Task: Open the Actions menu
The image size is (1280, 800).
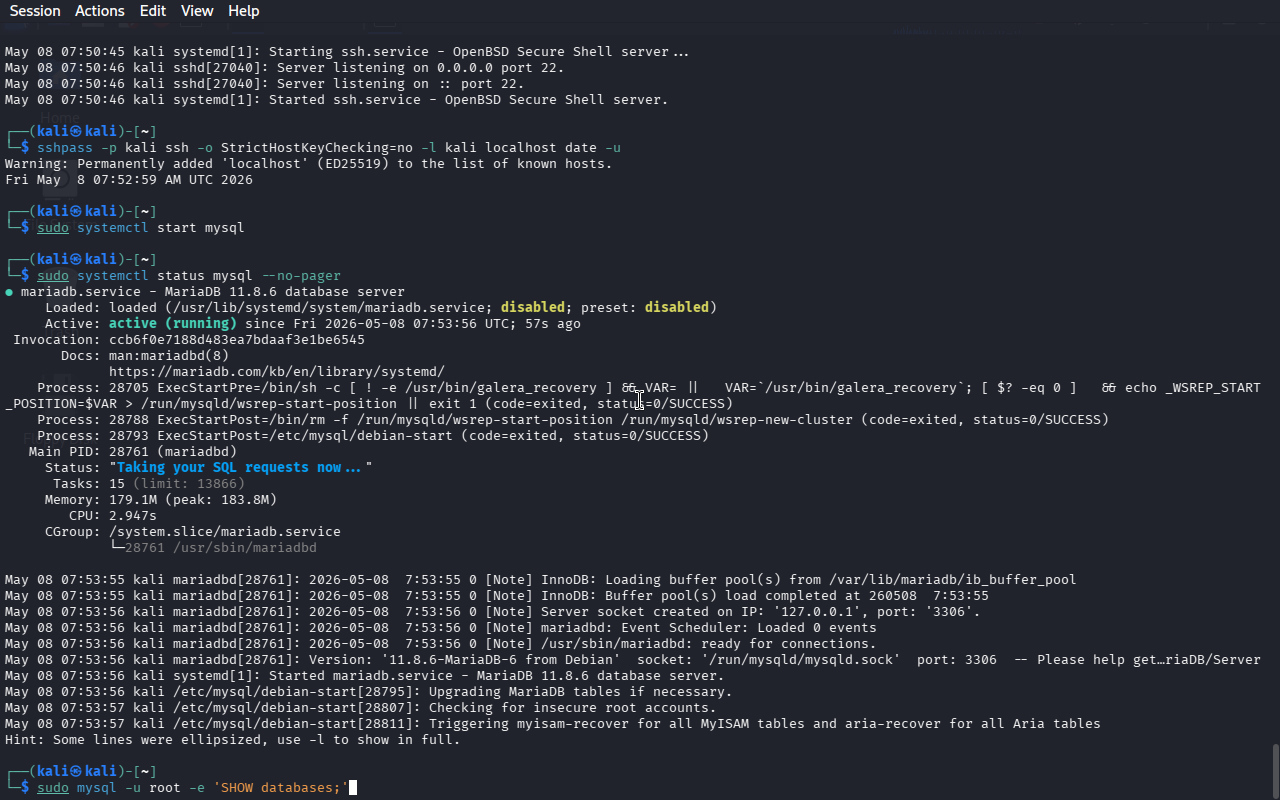Action: pyautogui.click(x=100, y=11)
